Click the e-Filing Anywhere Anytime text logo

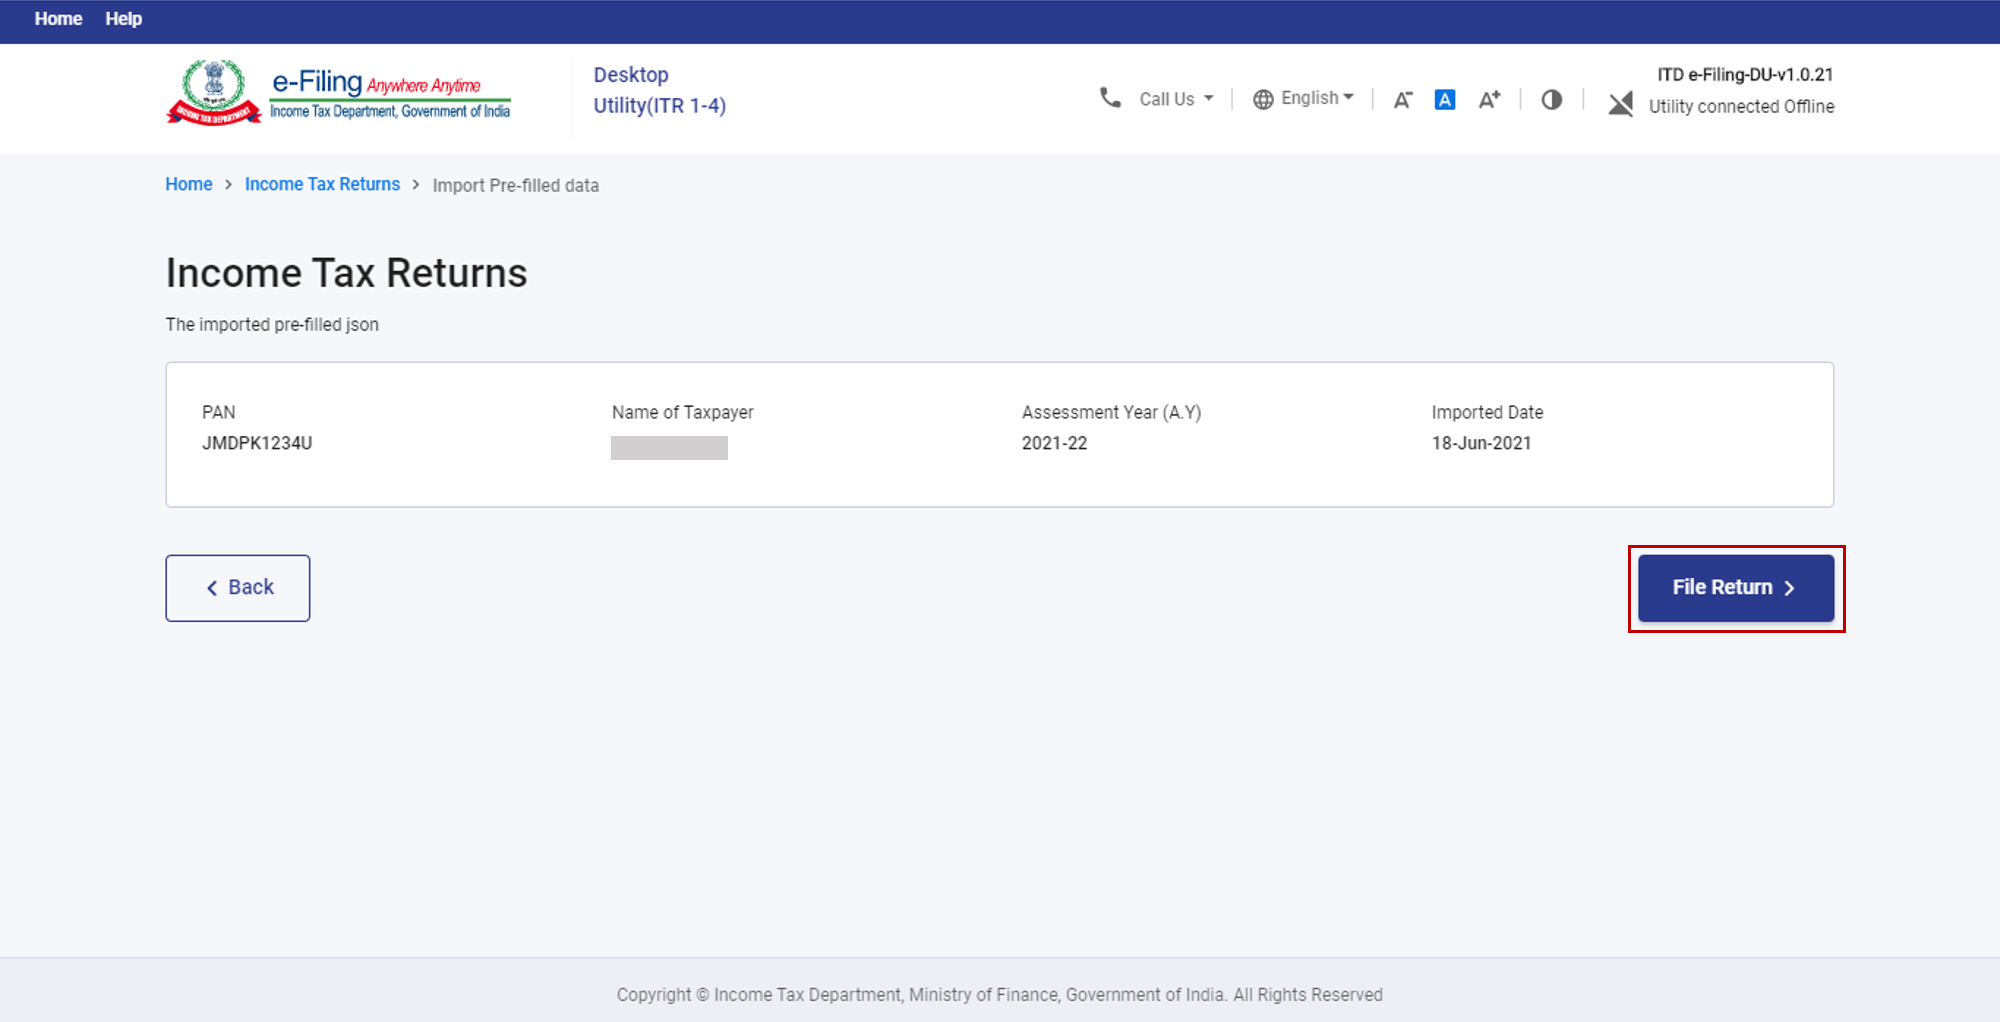click(x=390, y=94)
